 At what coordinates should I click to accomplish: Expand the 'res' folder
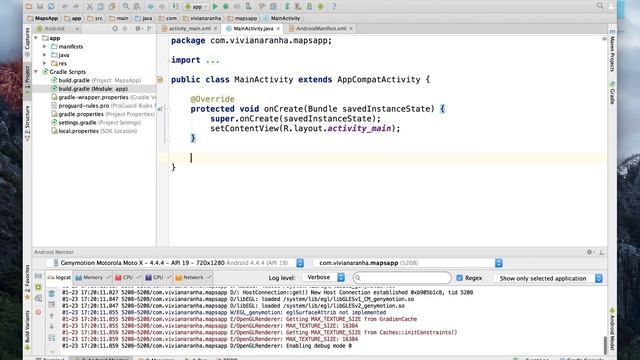44,63
